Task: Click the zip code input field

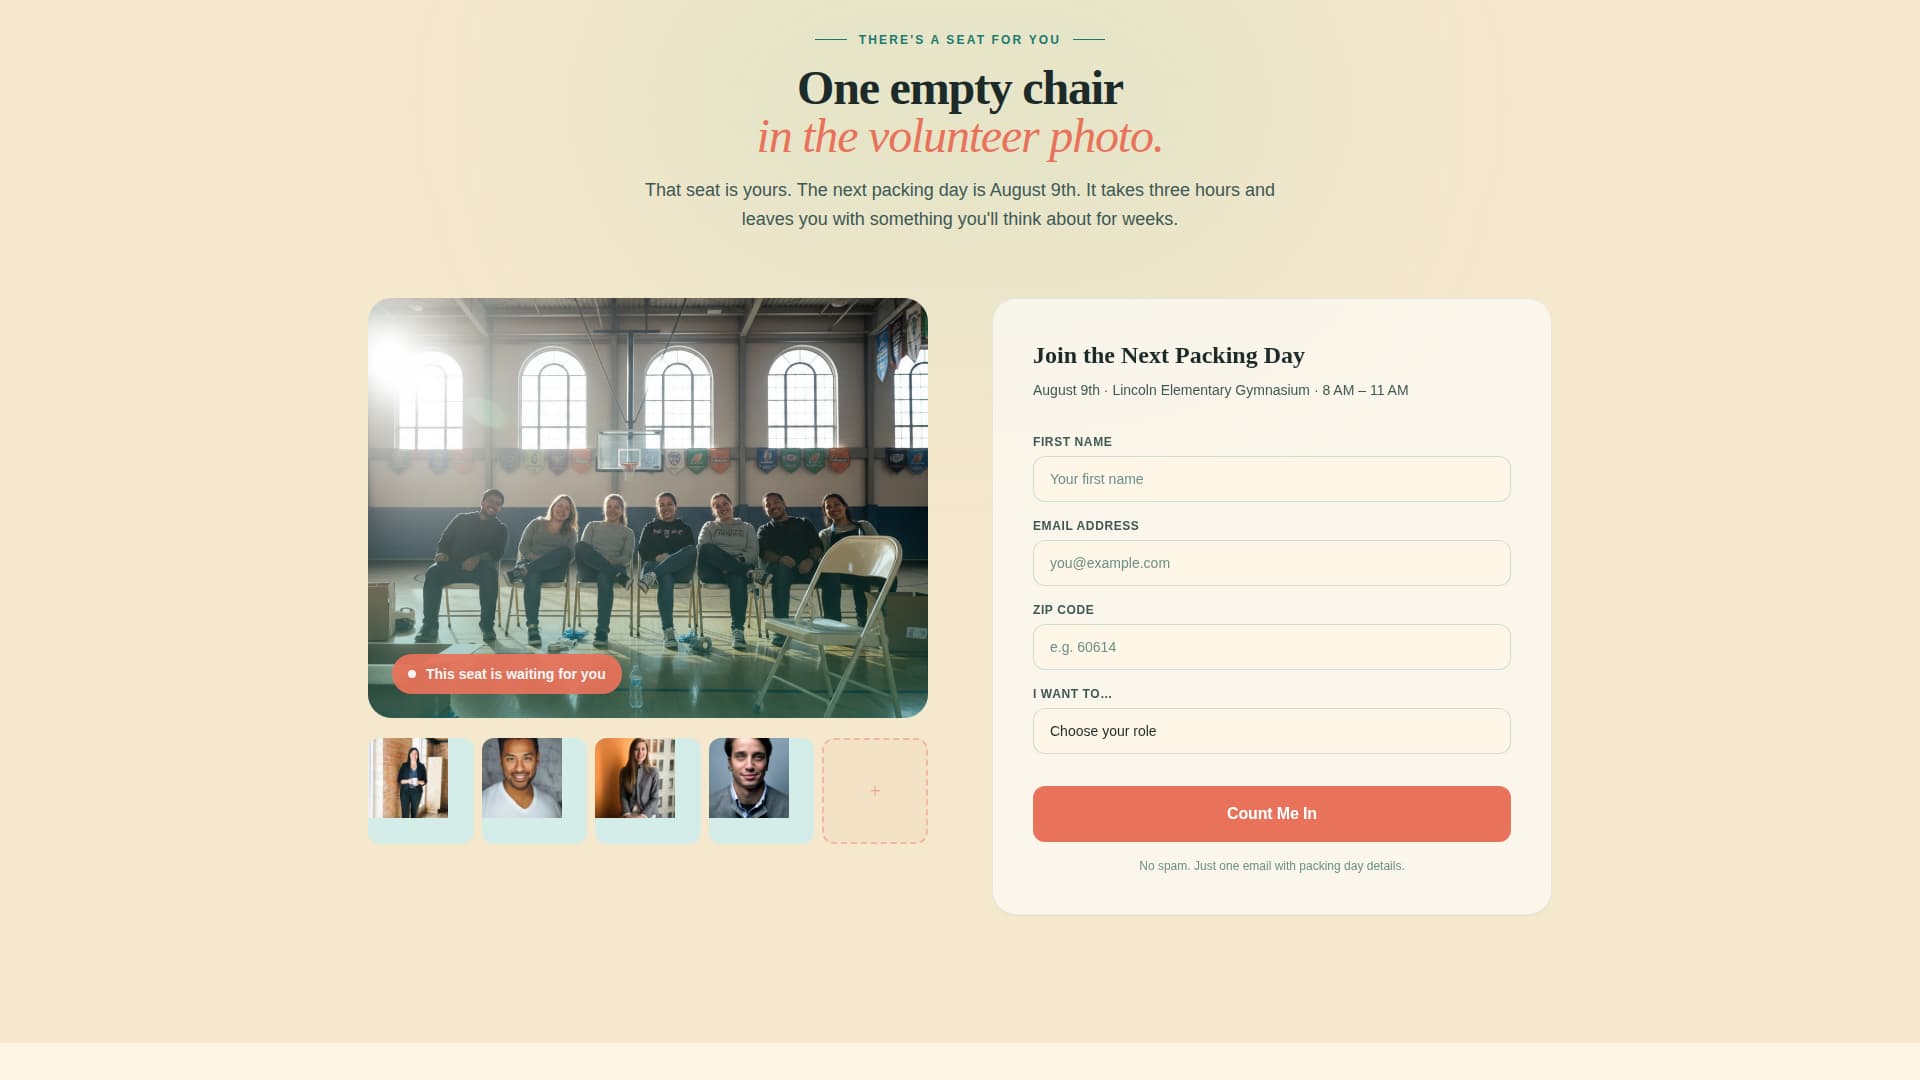Action: [x=1271, y=646]
